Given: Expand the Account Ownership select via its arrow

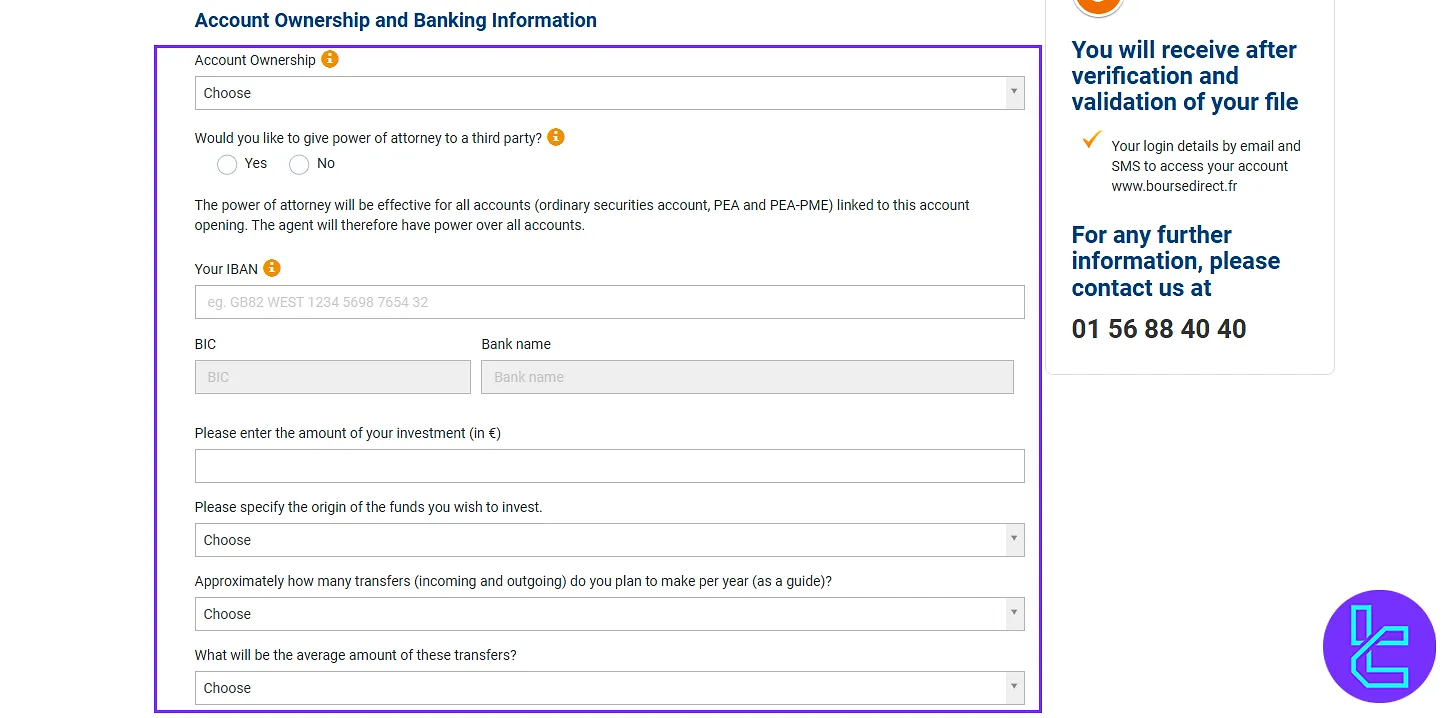Looking at the screenshot, I should tap(1015, 93).
